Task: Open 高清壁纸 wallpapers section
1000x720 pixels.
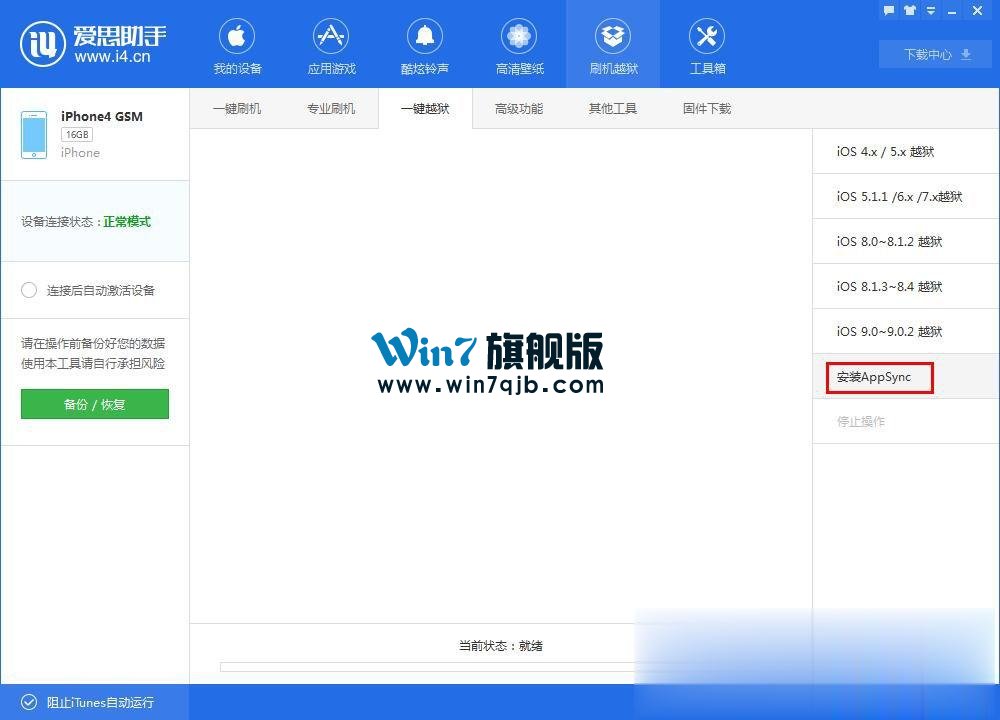Action: pyautogui.click(x=519, y=45)
